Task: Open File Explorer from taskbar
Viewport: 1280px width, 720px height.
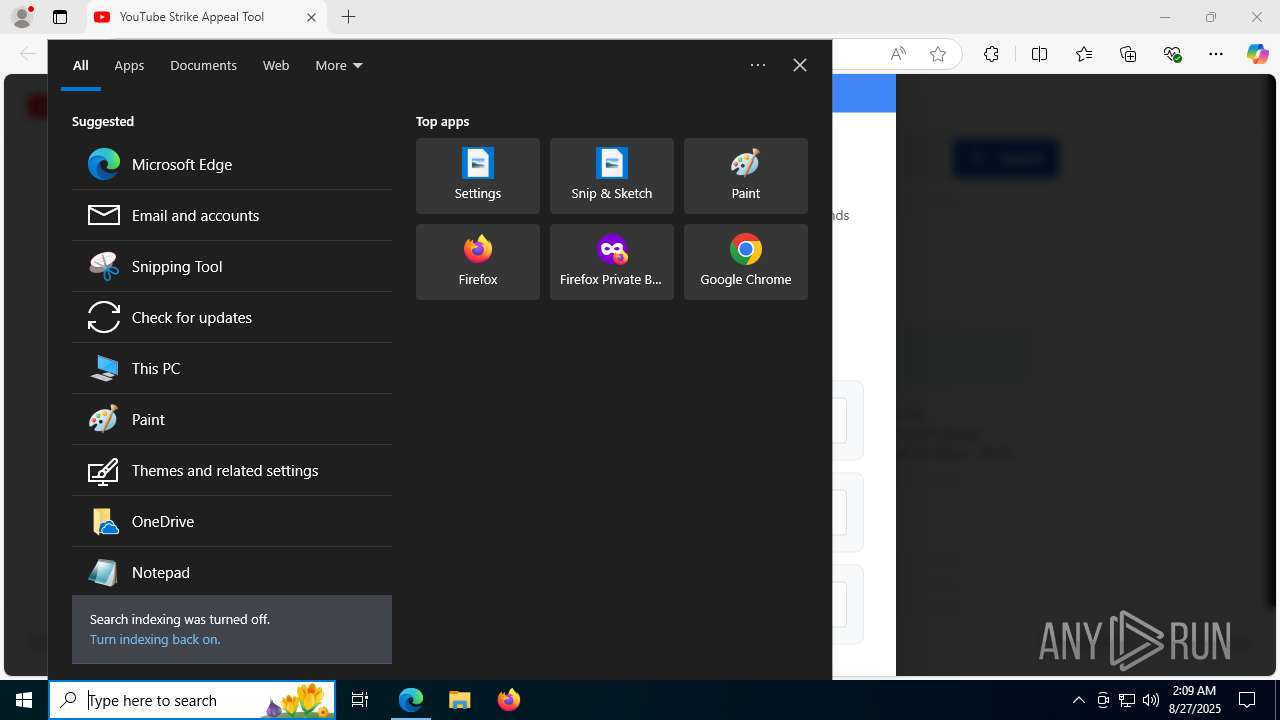Action: 460,700
